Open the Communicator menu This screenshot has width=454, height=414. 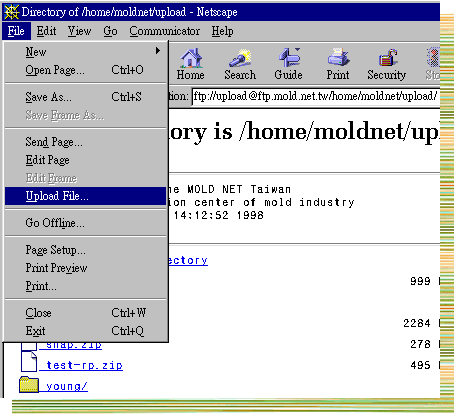165,31
